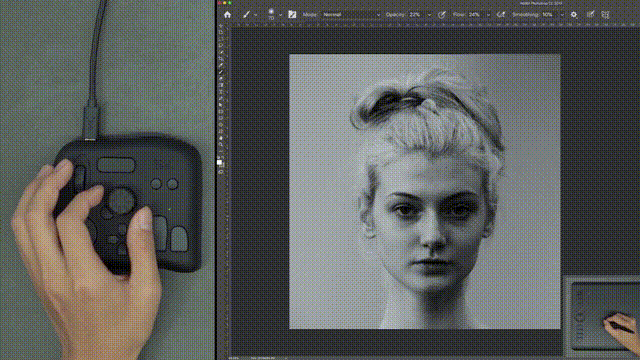Click the portrait photo on the canvas

click(x=424, y=191)
